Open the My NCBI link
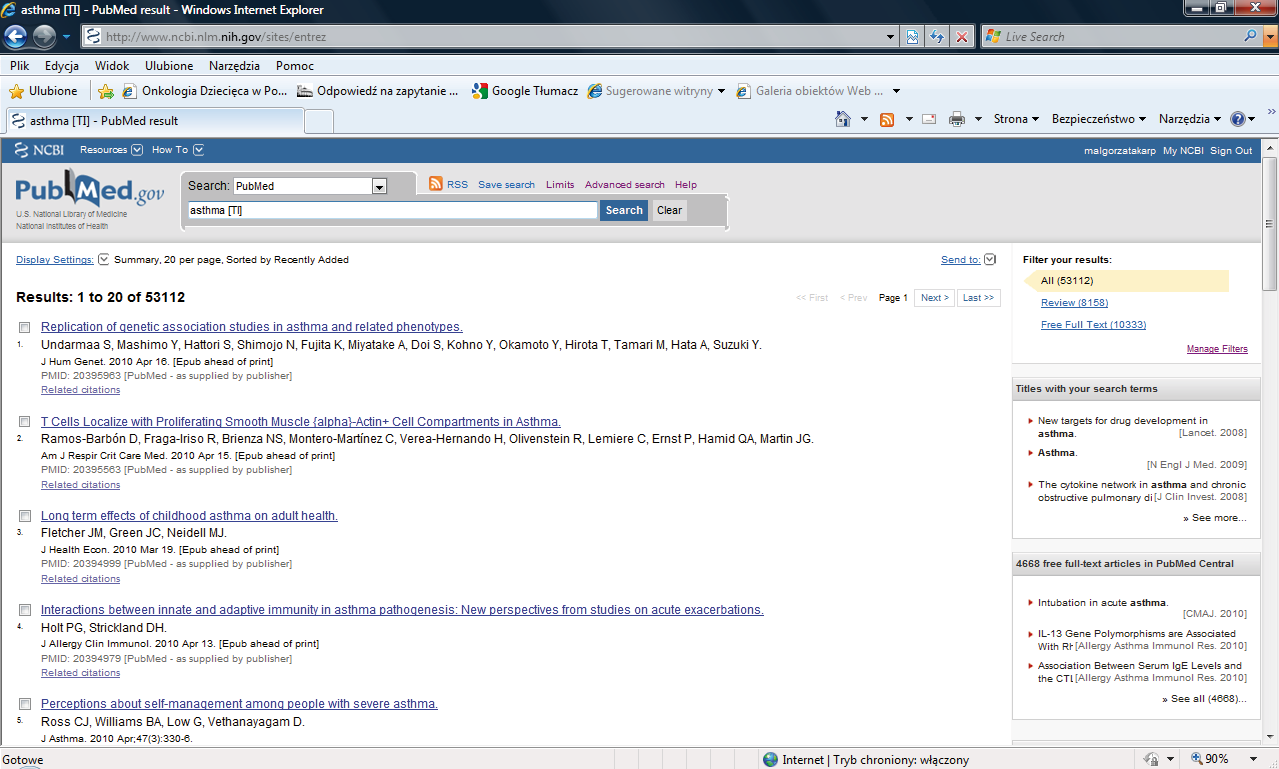 click(x=1183, y=151)
